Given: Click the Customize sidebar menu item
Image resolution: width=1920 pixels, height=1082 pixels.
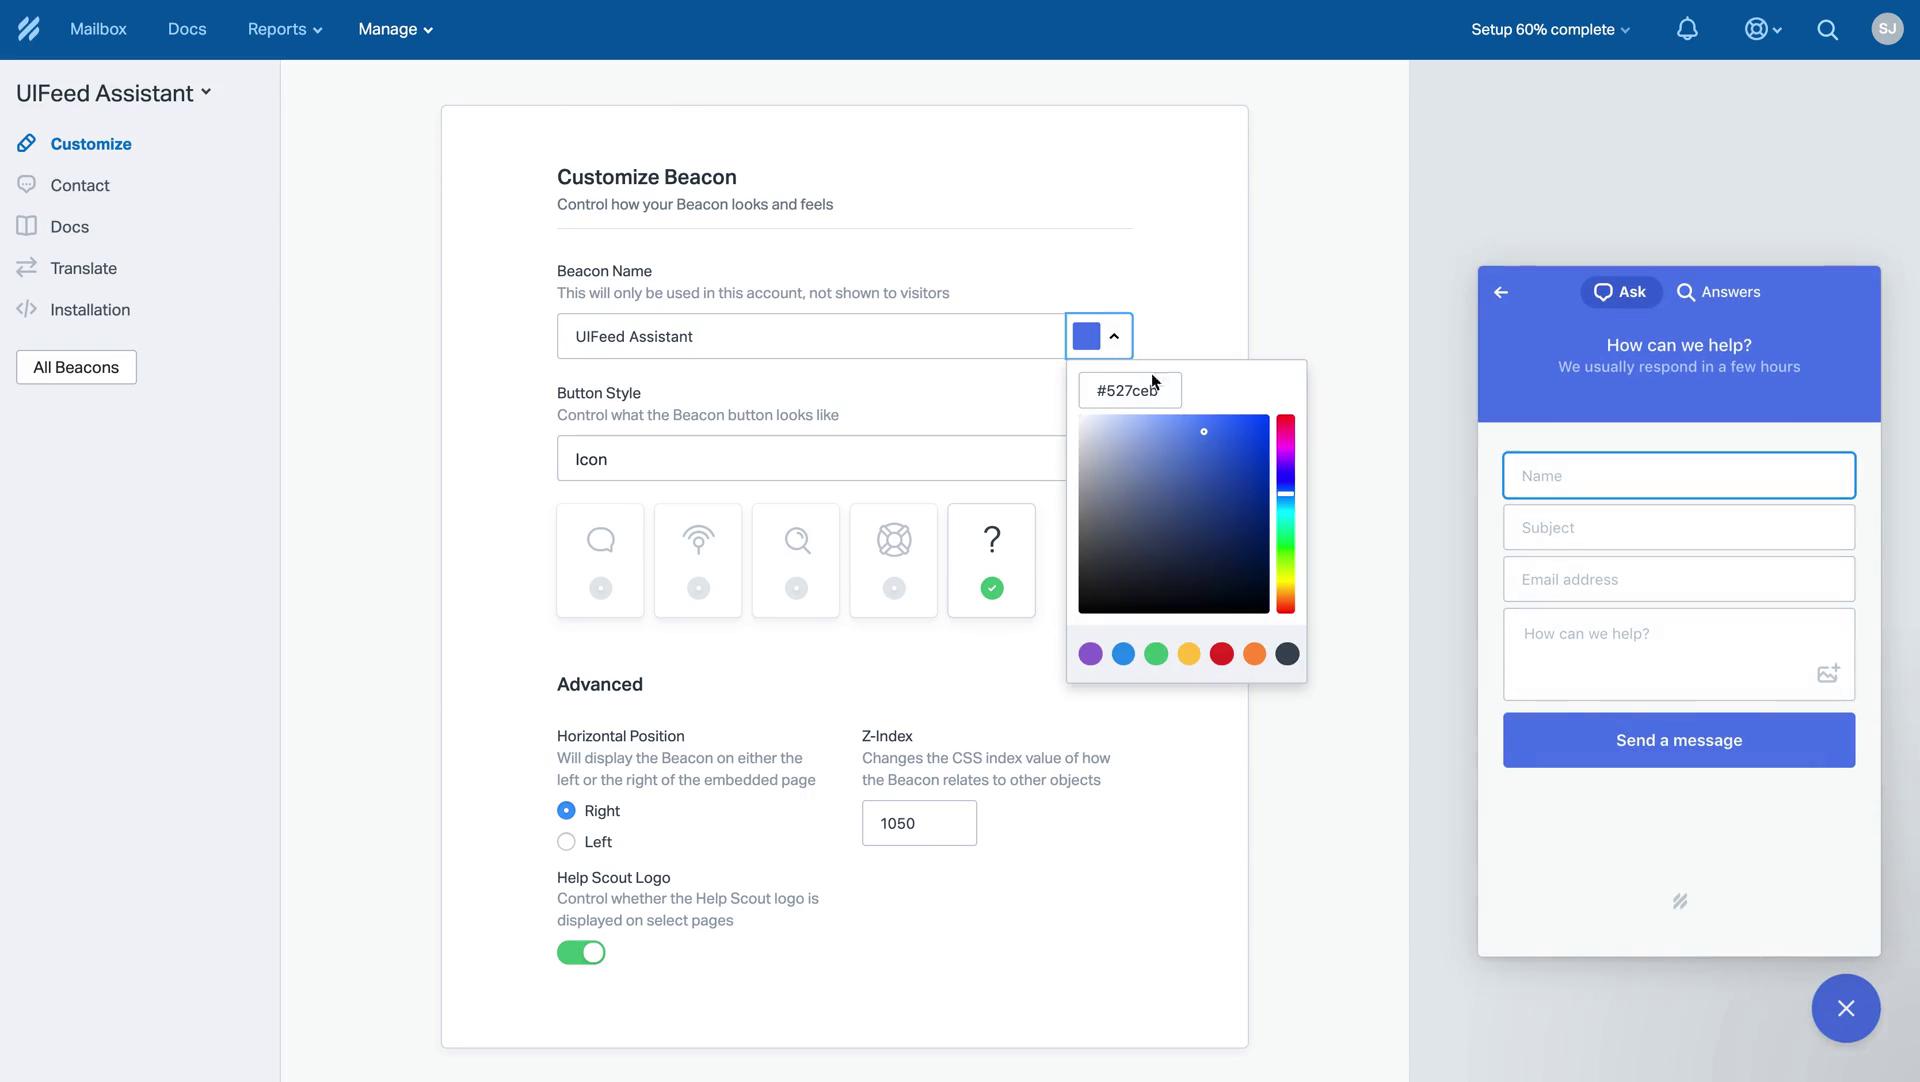Looking at the screenshot, I should pyautogui.click(x=90, y=145).
